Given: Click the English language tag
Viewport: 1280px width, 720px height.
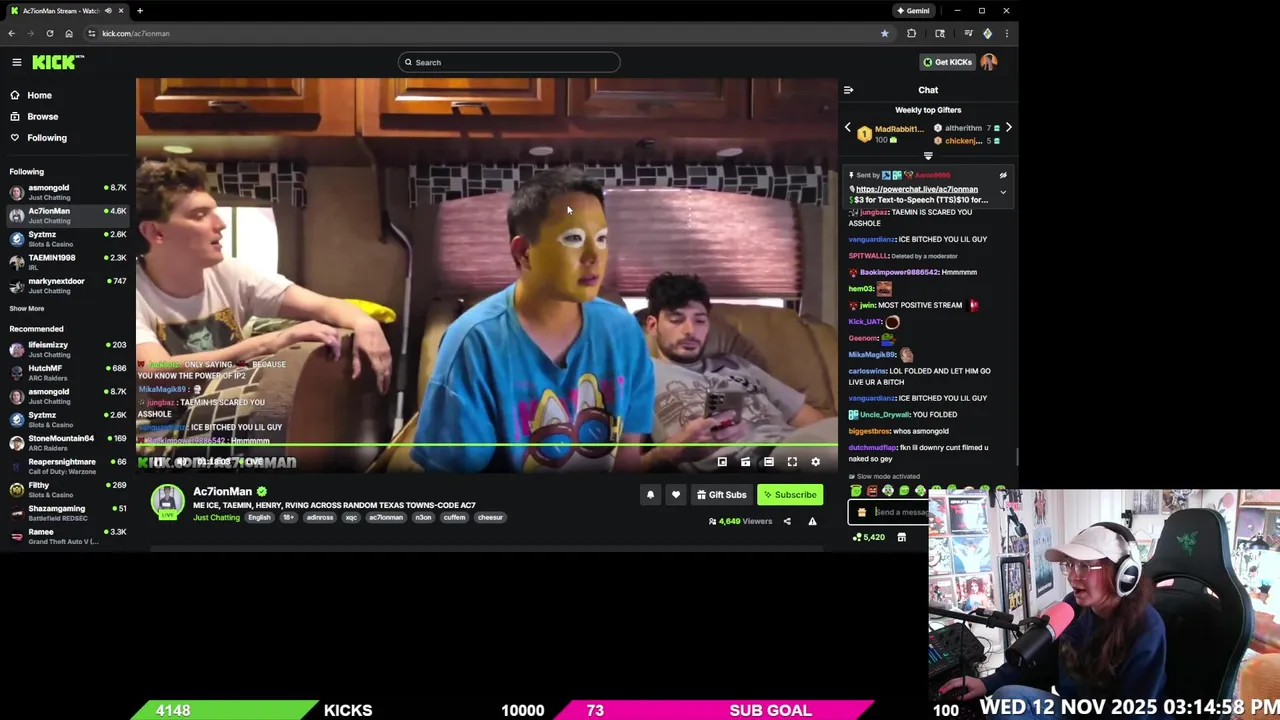Looking at the screenshot, I should (259, 517).
